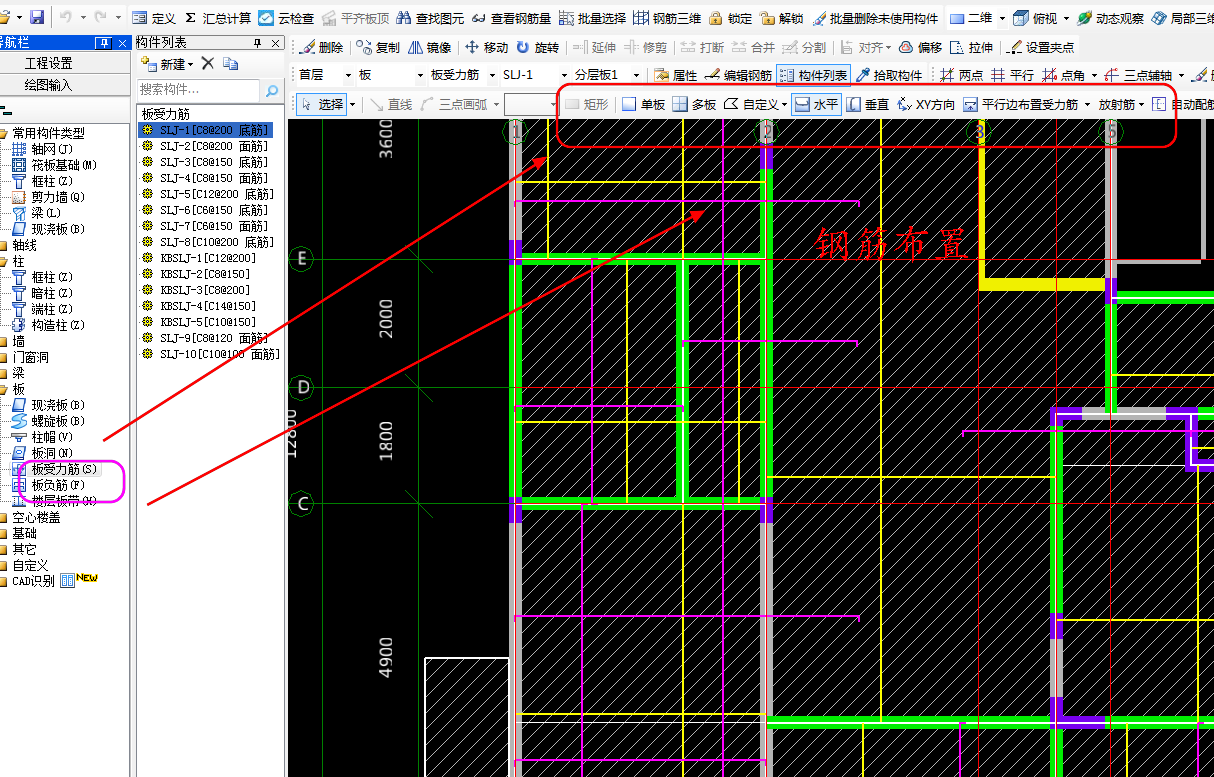Image resolution: width=1214 pixels, height=777 pixels.
Task: Select 构造柱(Z) tree item
Action: tap(58, 325)
